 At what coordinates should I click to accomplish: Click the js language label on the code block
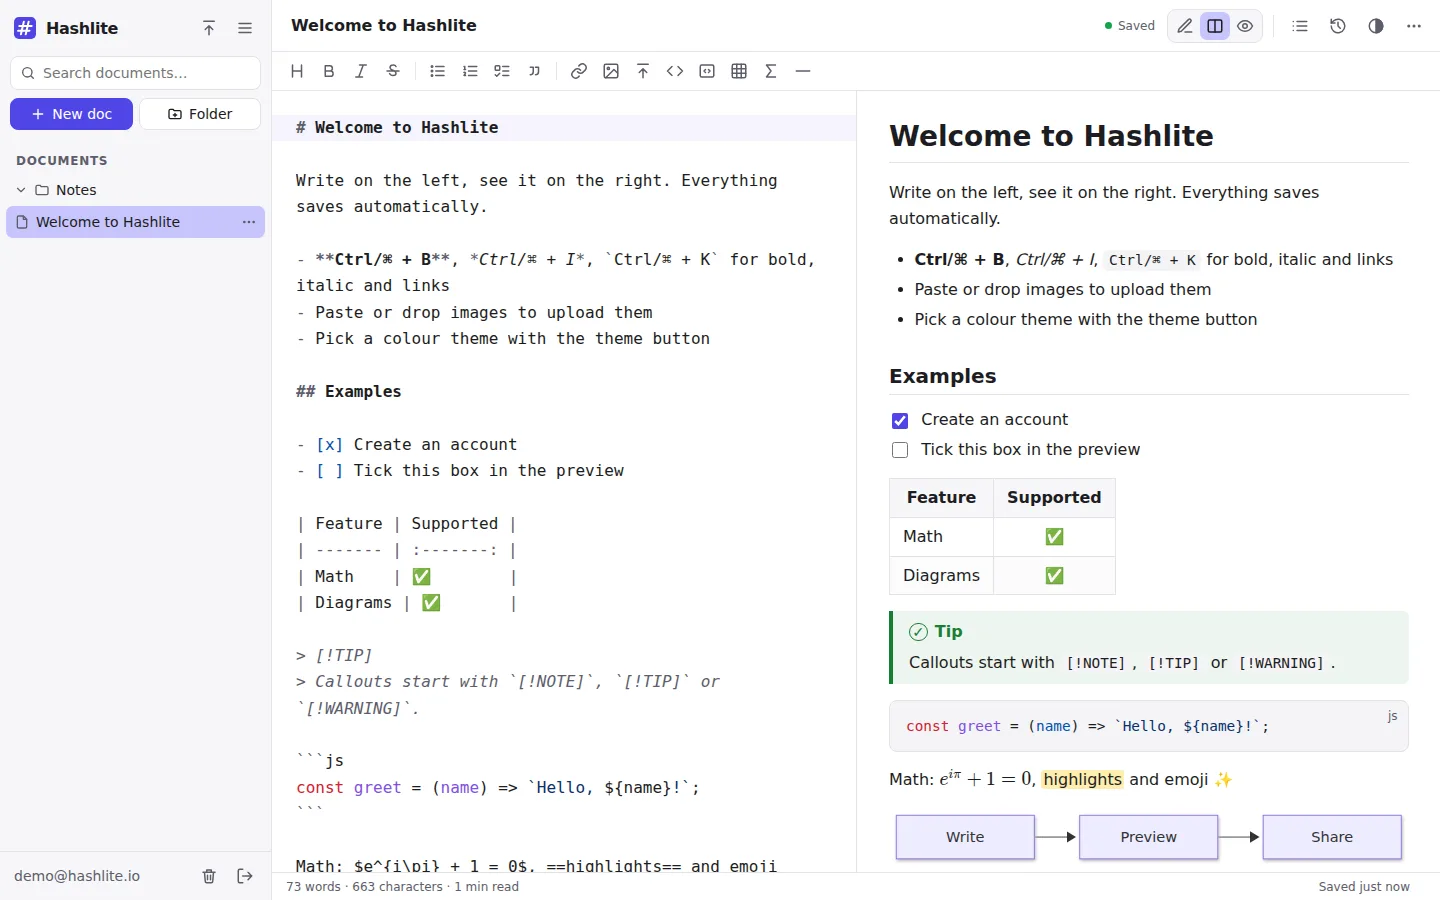[x=1392, y=716]
